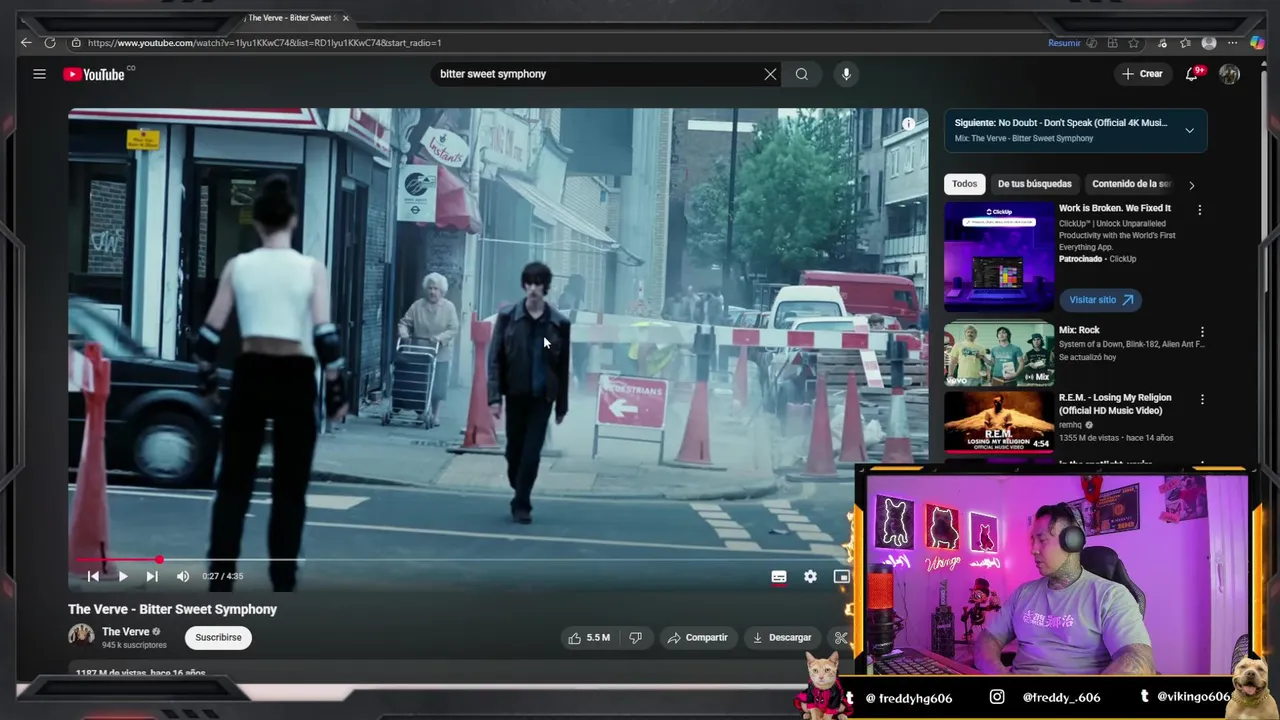Screen dimensions: 1280x720
Task: Select The Verve - Bitter Sweet tab
Action: (289, 18)
